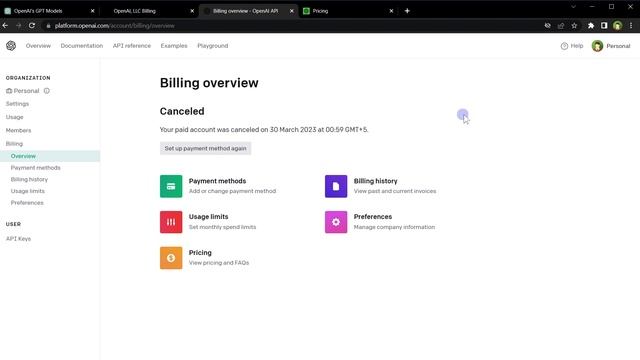Click the Help link in the header
The image size is (640, 360).
(x=577, y=46)
